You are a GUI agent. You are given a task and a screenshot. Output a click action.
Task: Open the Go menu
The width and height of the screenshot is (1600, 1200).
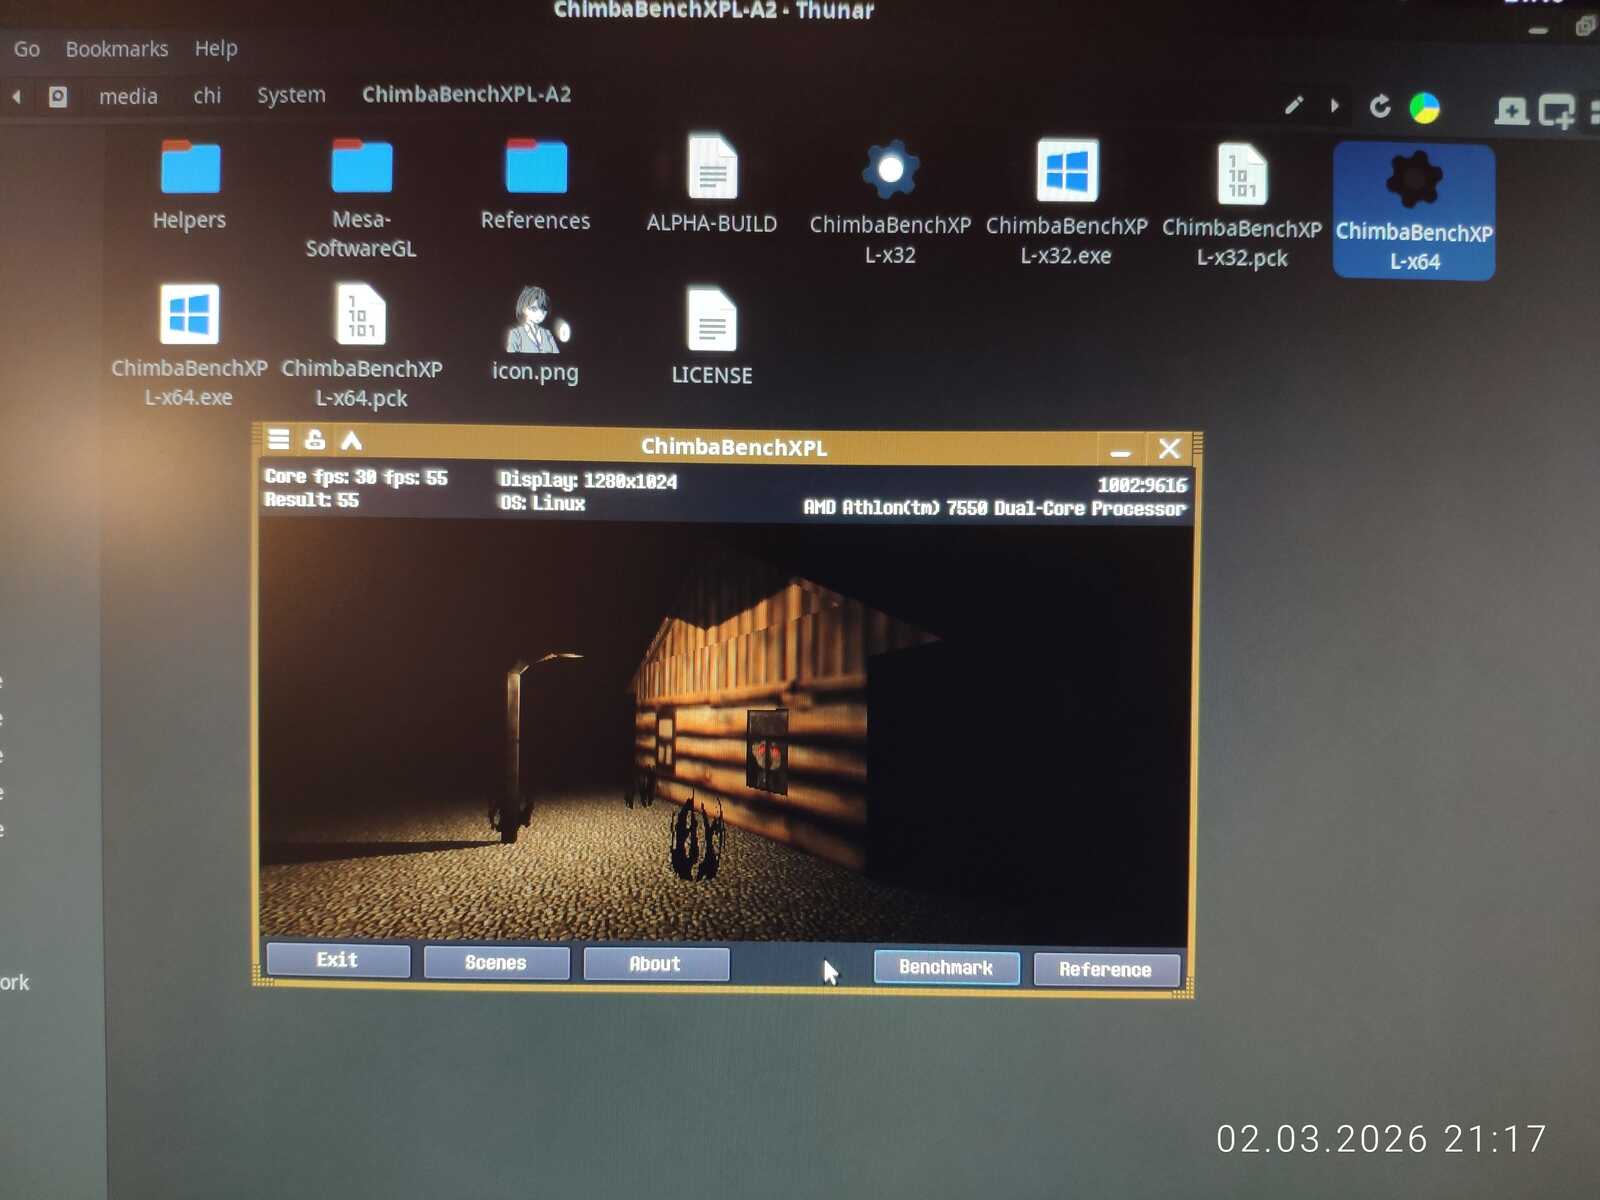[27, 49]
